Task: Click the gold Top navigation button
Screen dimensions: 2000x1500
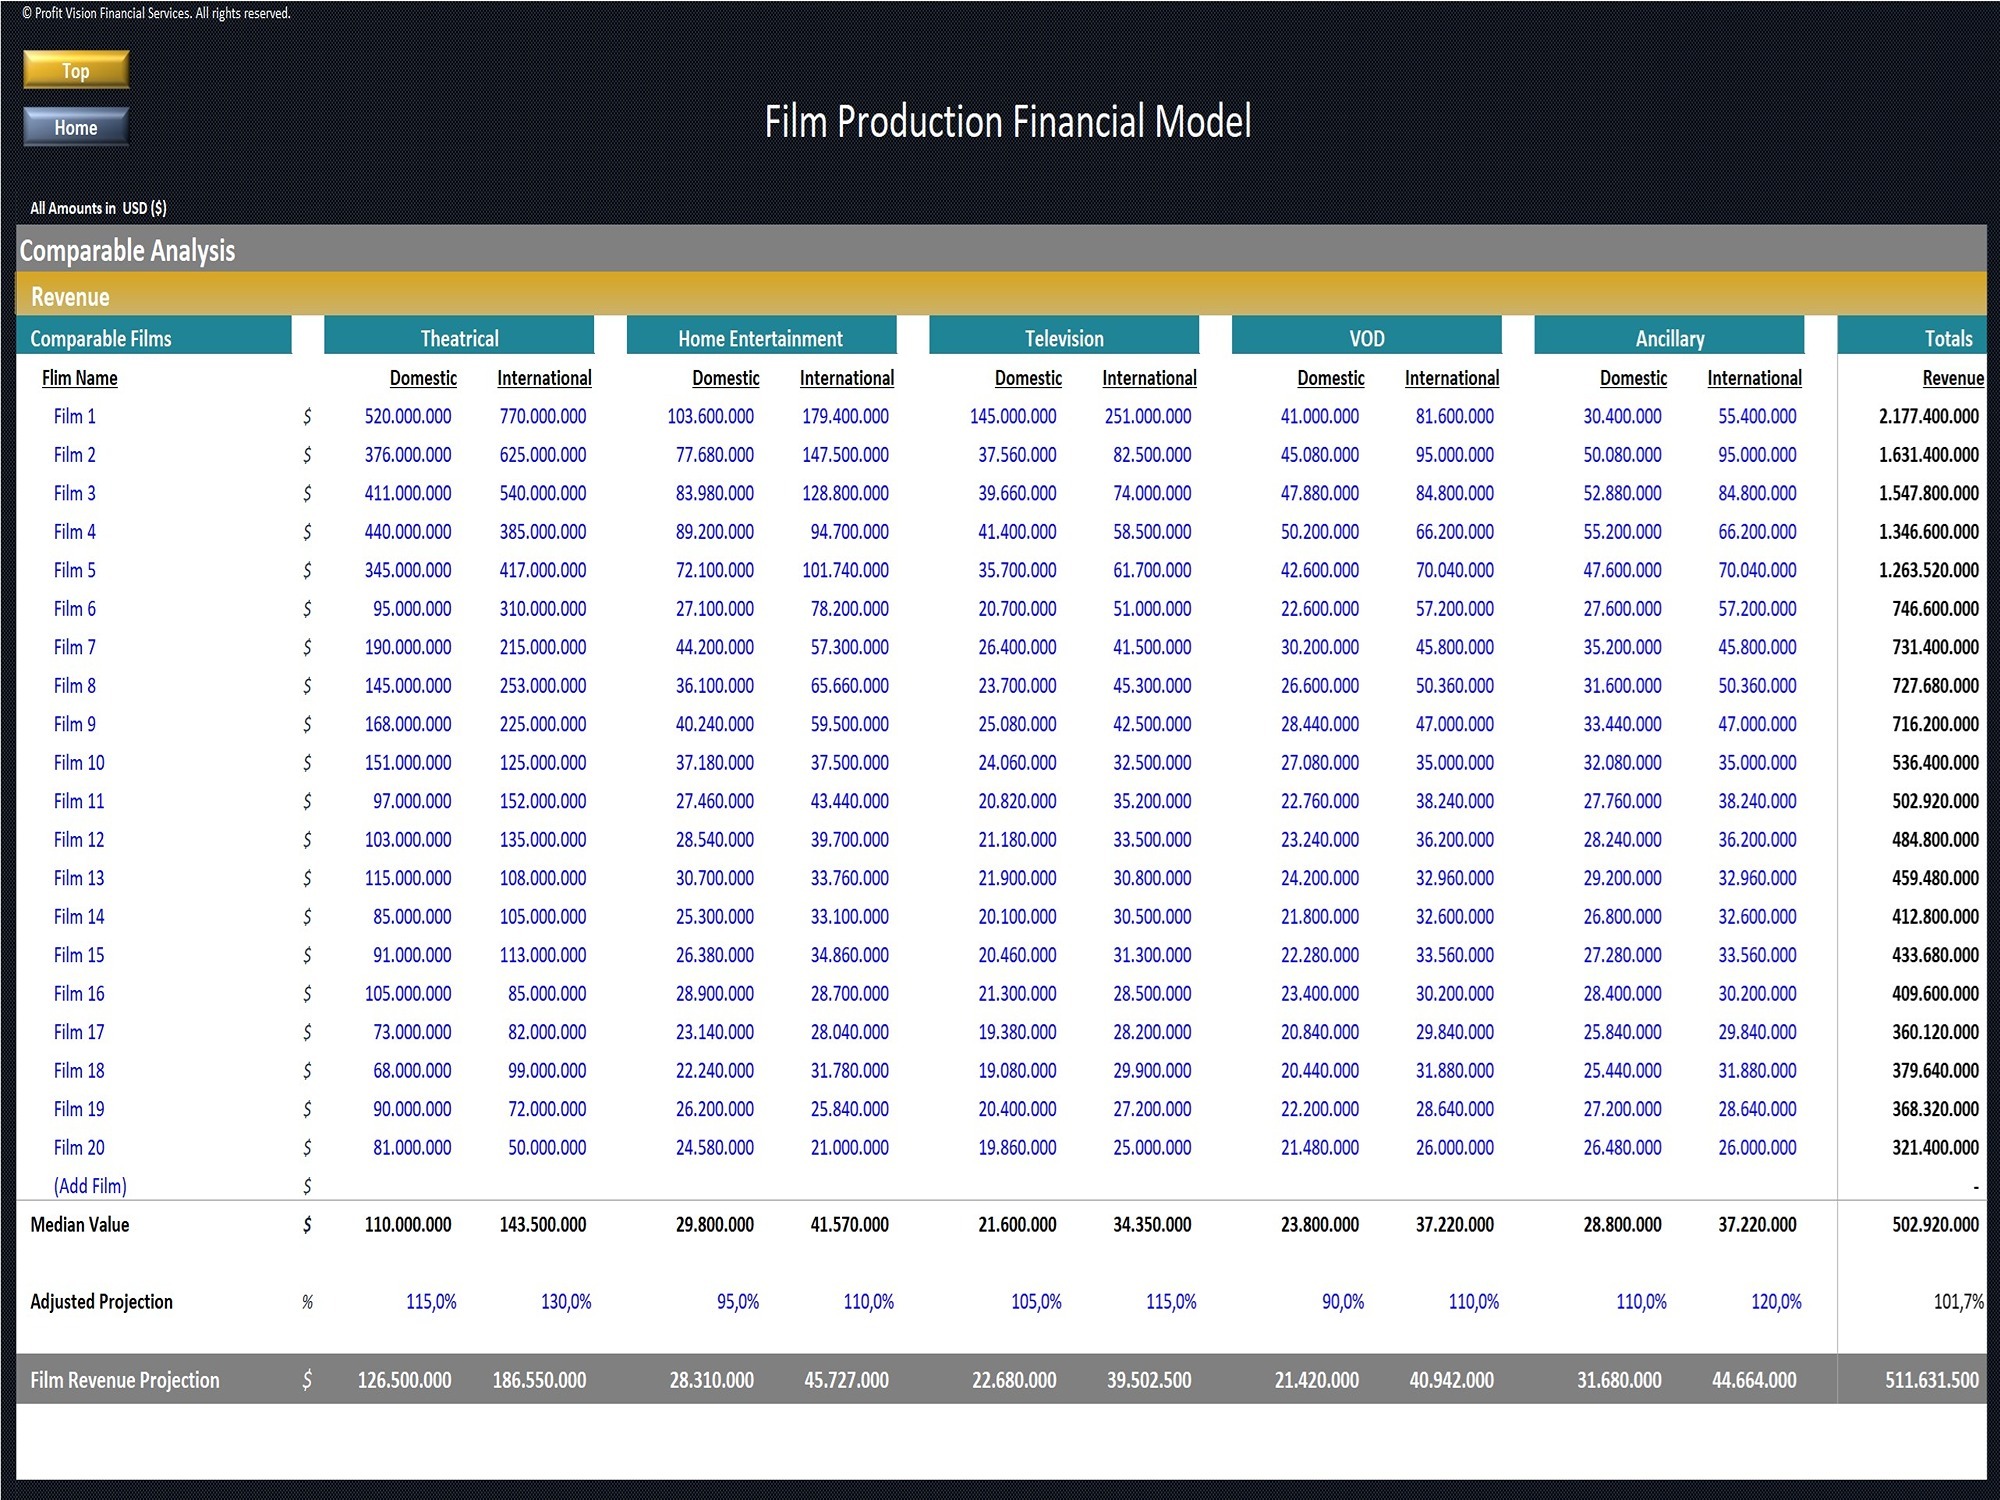Action: (x=75, y=70)
